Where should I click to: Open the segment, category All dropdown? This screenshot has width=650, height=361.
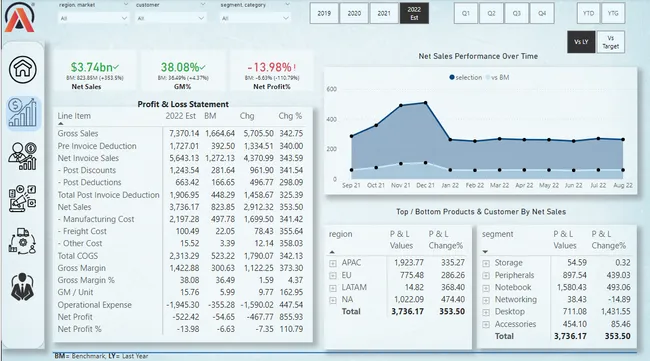coord(255,18)
